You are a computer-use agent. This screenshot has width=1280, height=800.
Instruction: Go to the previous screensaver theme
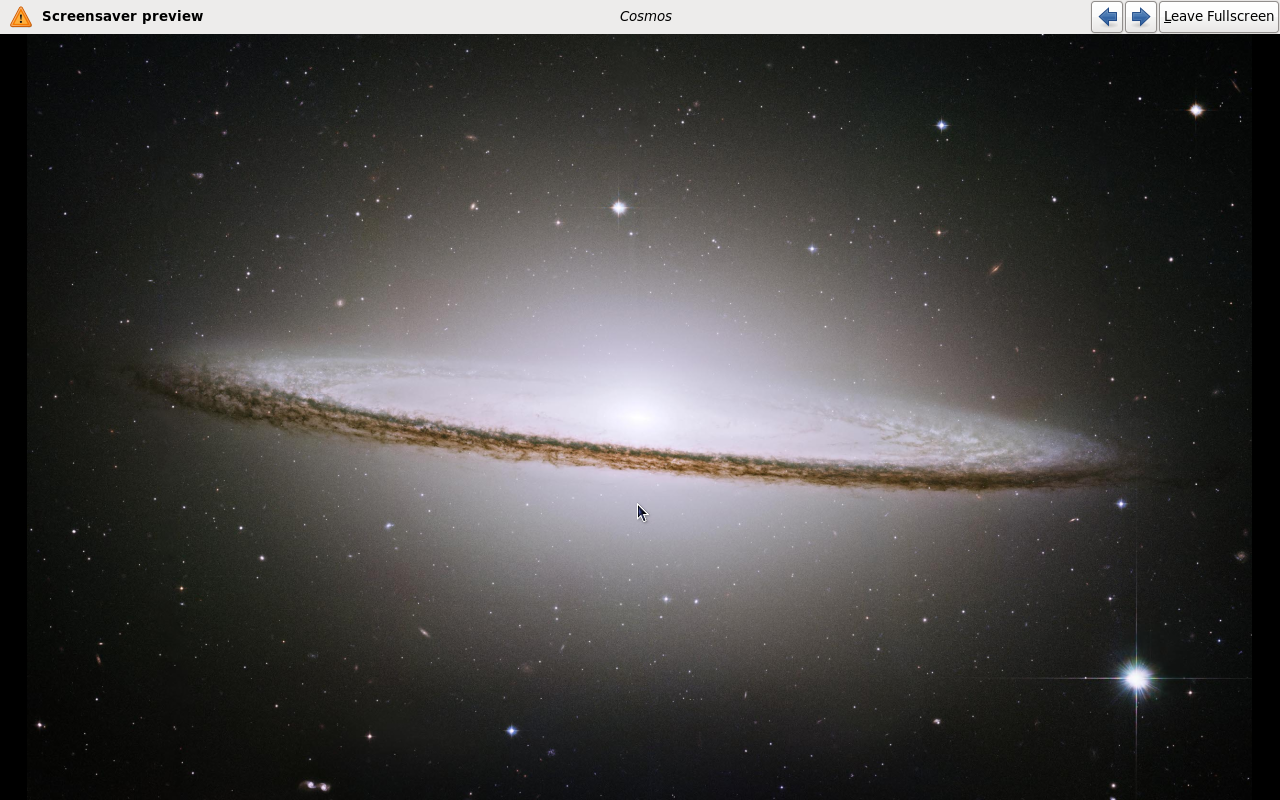[x=1107, y=17]
